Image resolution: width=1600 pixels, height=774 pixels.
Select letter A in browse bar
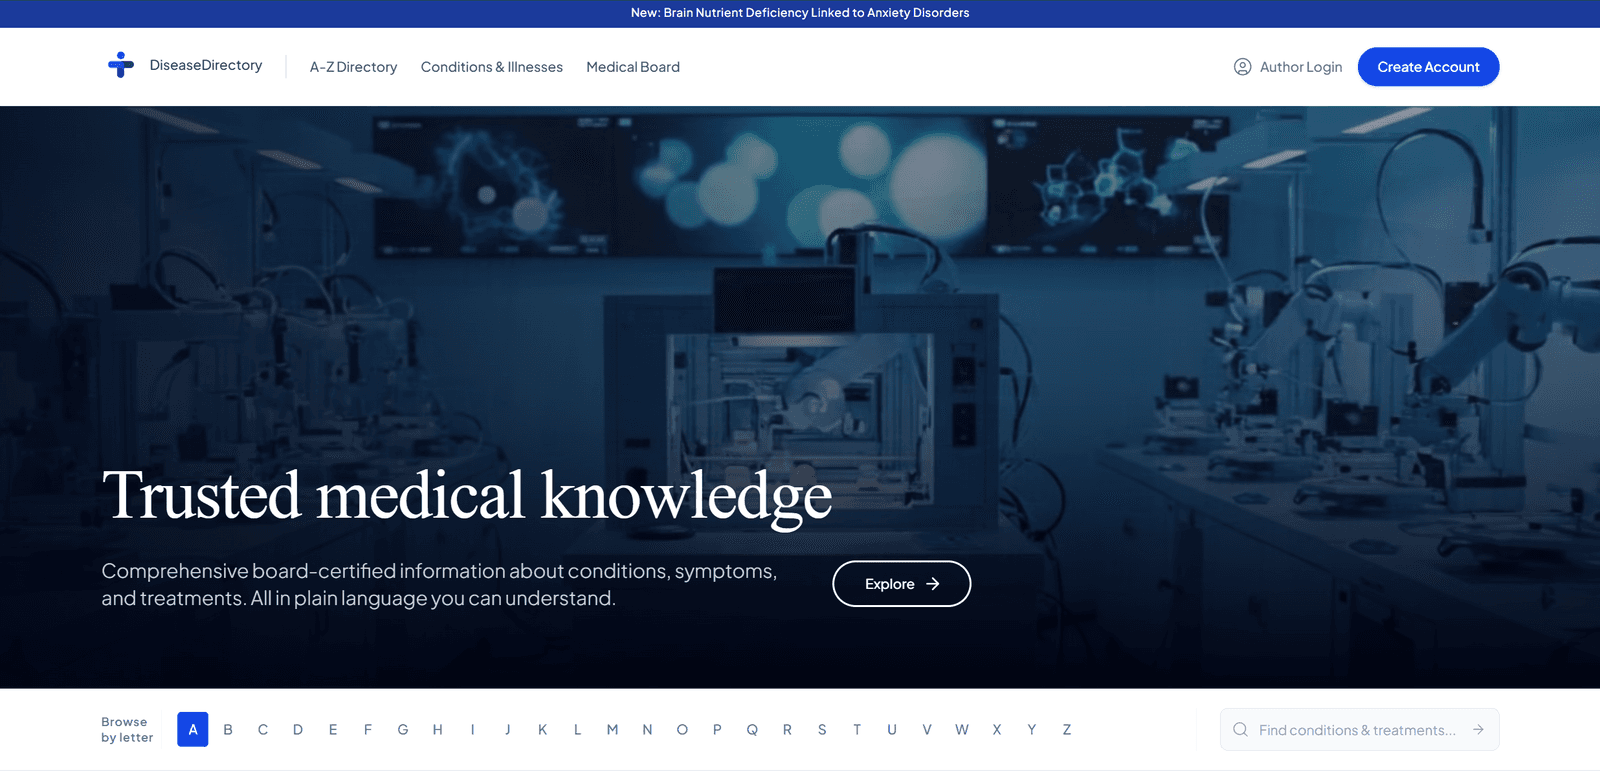[193, 730]
